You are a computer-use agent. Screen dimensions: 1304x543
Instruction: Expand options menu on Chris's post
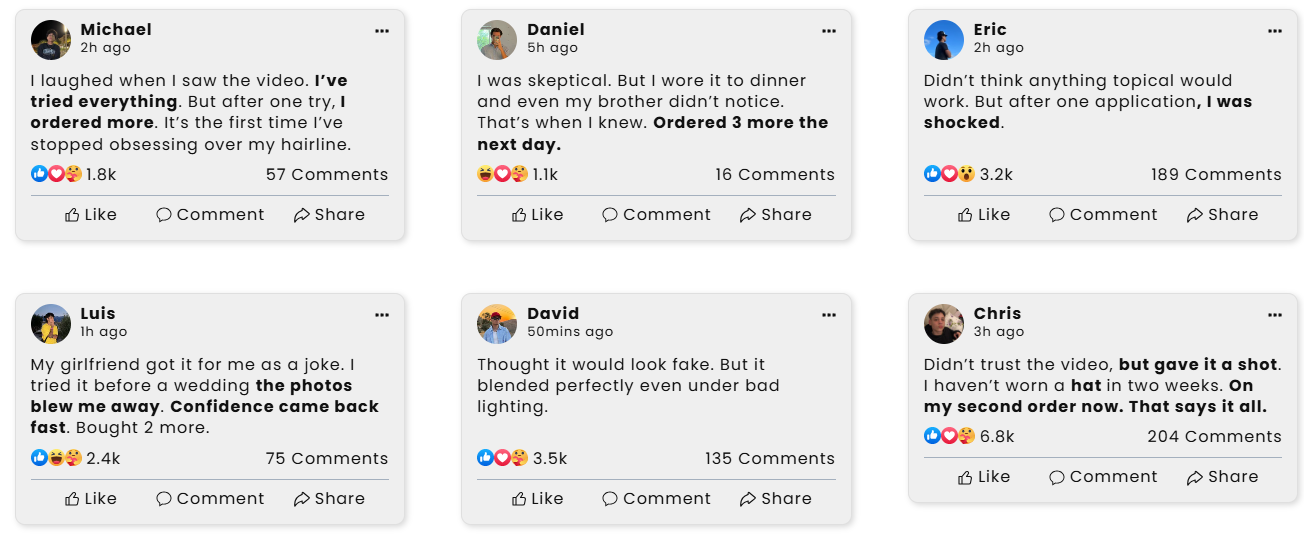[1275, 315]
